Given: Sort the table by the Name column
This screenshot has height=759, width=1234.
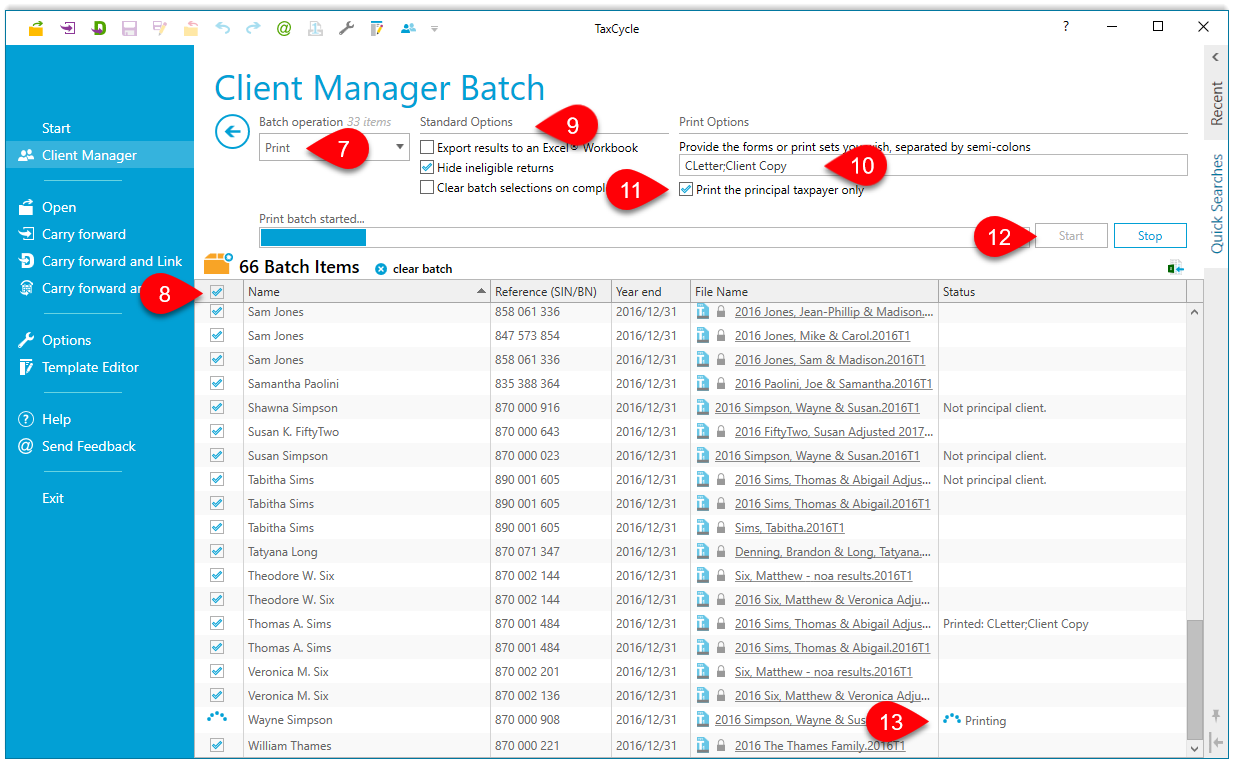Looking at the screenshot, I should [366, 292].
